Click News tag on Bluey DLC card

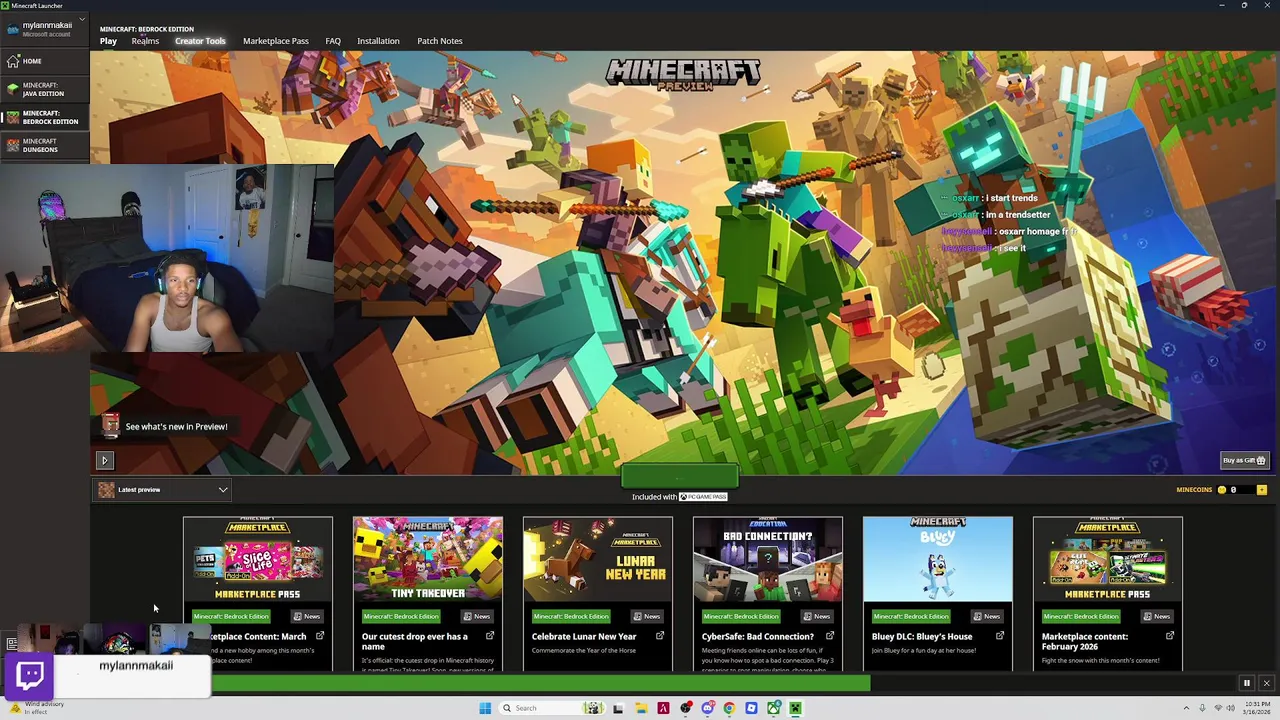coord(986,616)
